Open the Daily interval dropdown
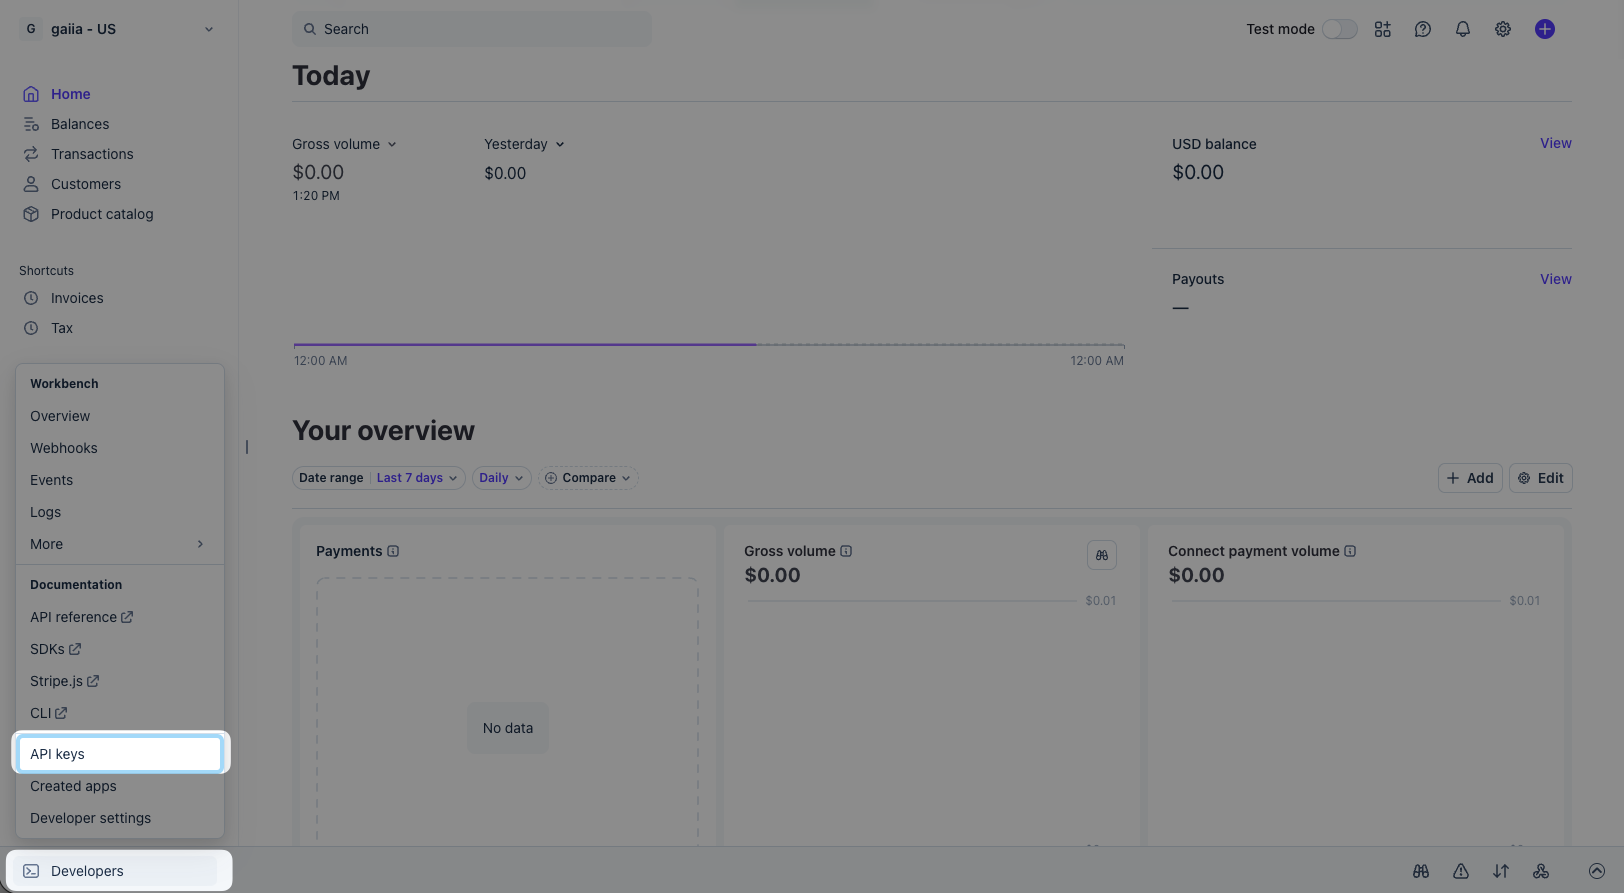This screenshot has height=893, width=1624. click(x=501, y=478)
